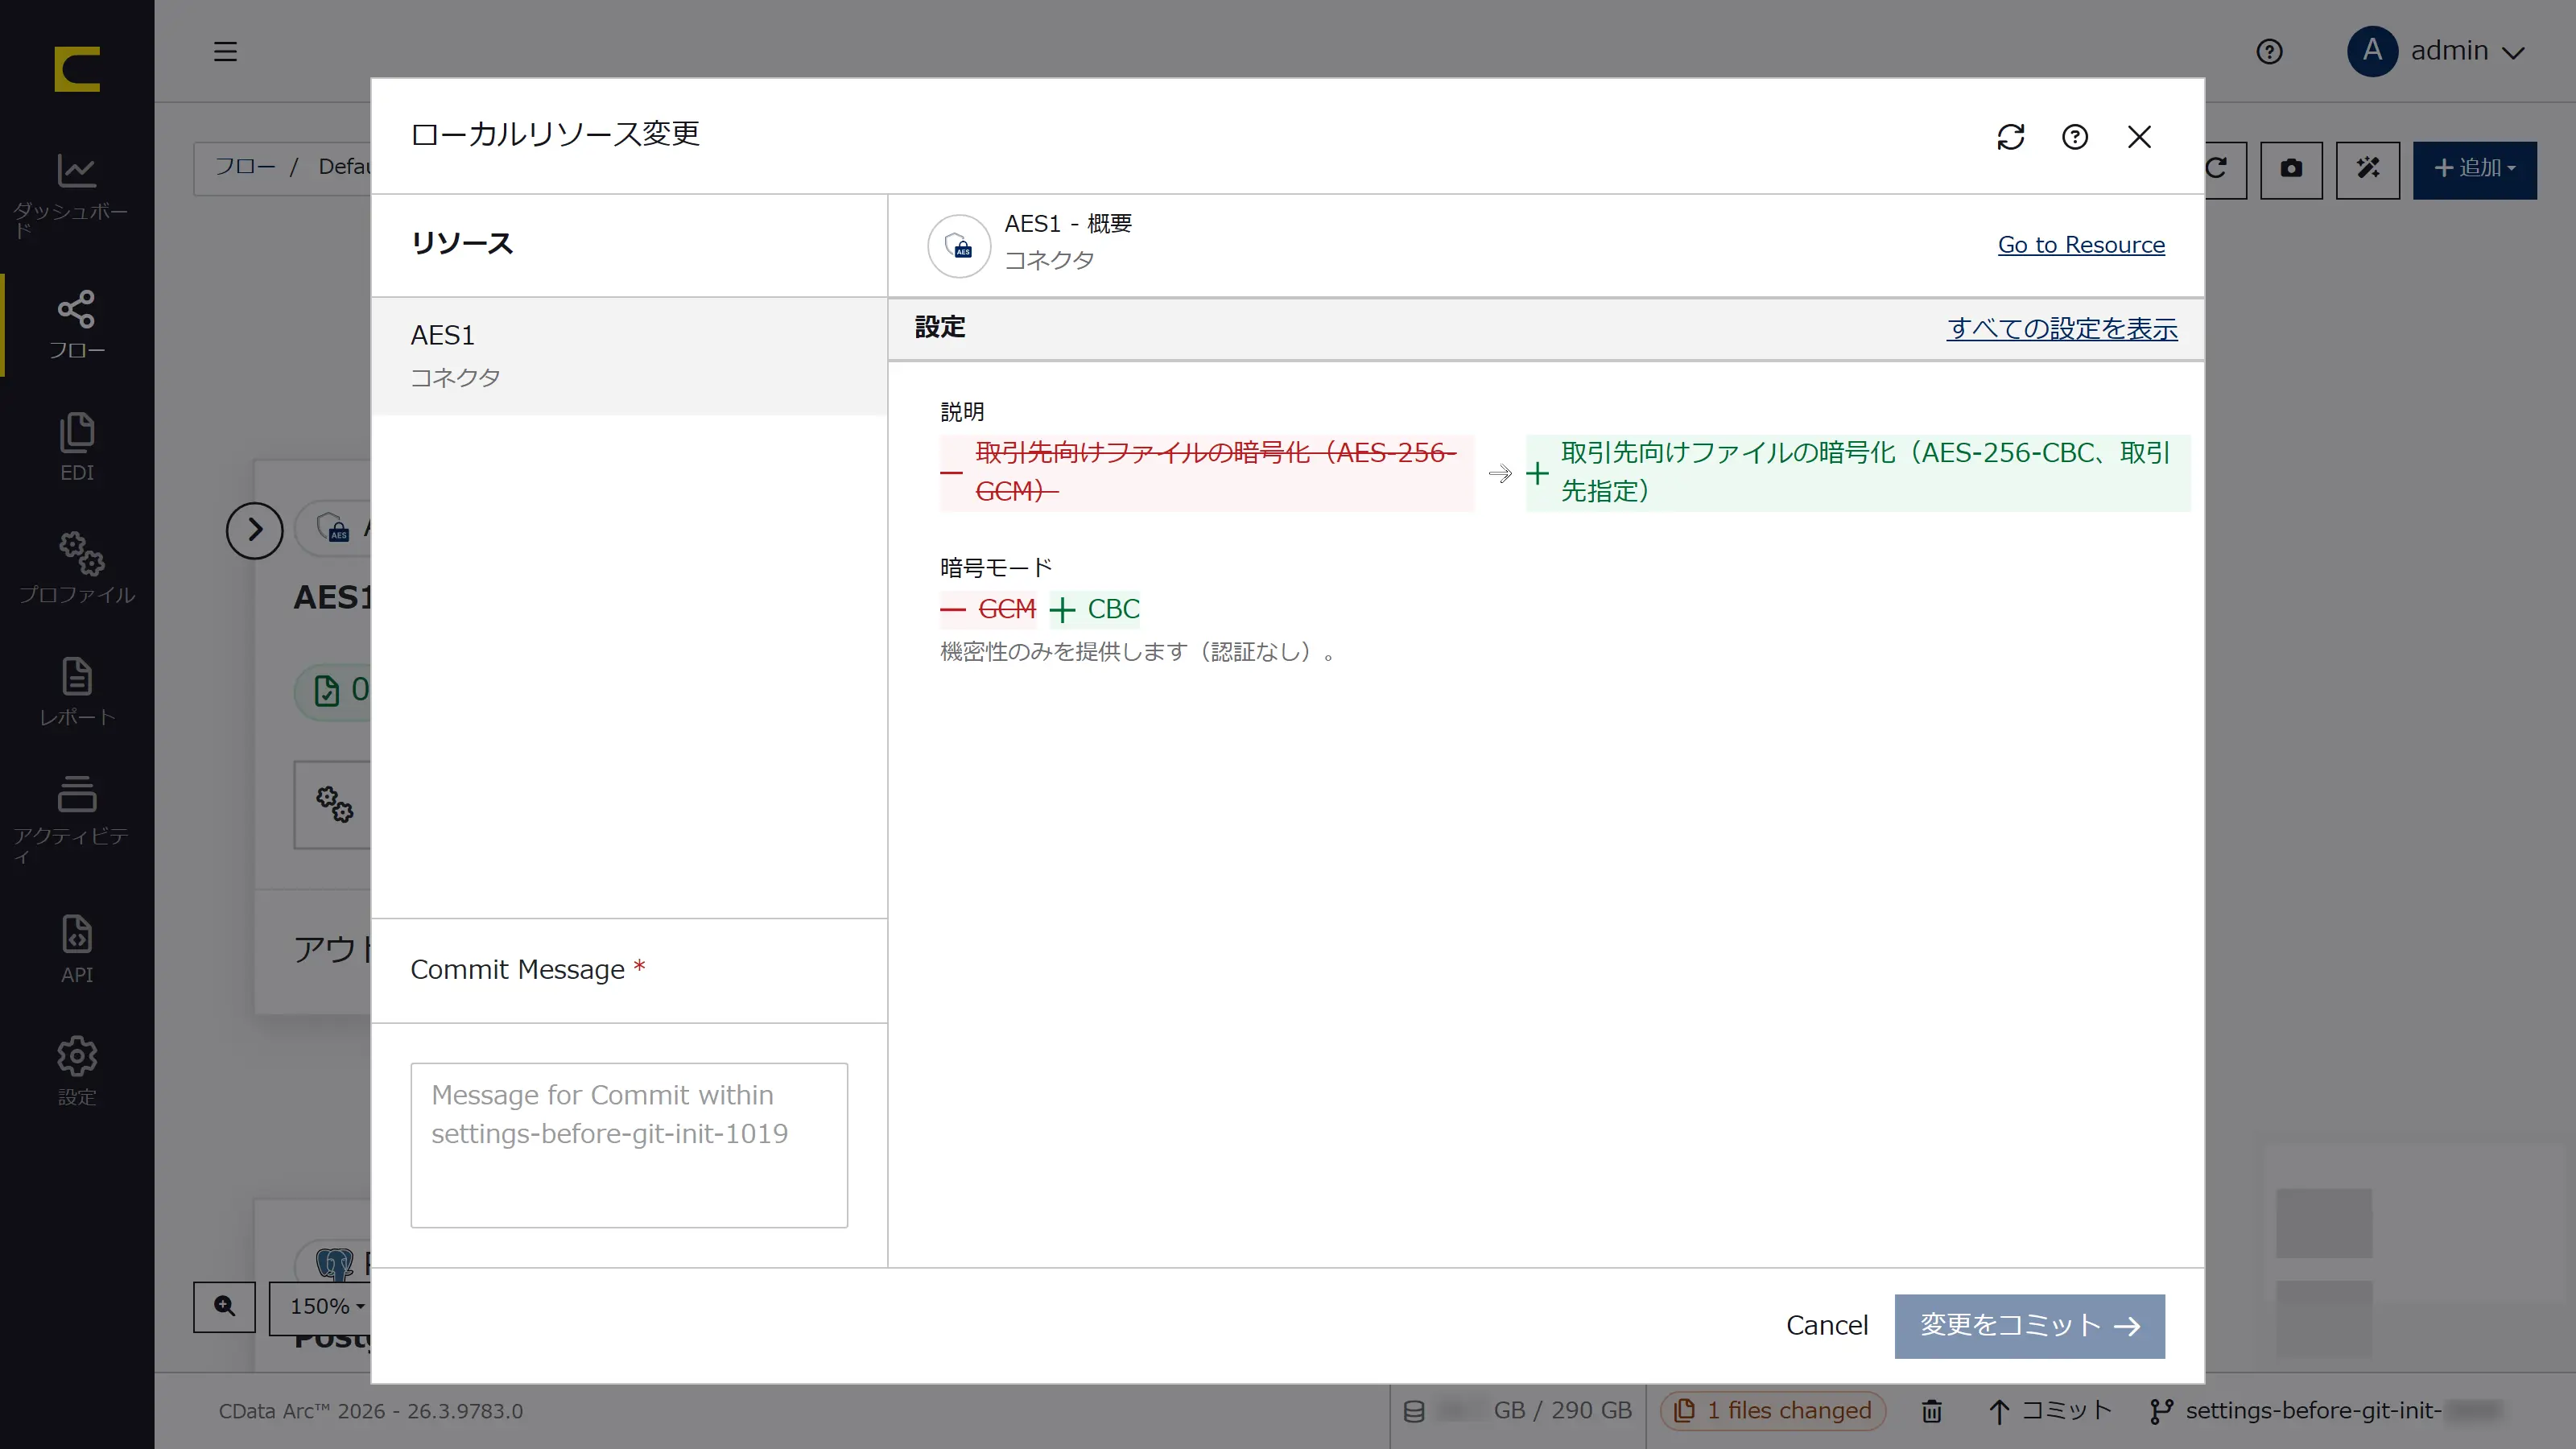Click the AES1 connector lock icon
2576x1449 pixels.
click(959, 245)
